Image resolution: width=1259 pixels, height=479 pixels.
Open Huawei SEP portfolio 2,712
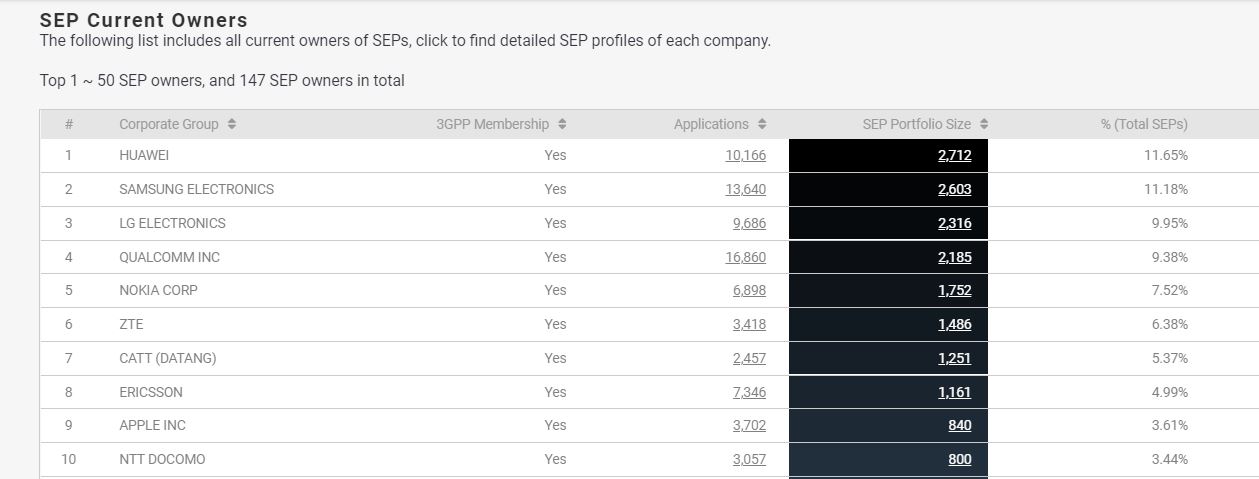(955, 155)
